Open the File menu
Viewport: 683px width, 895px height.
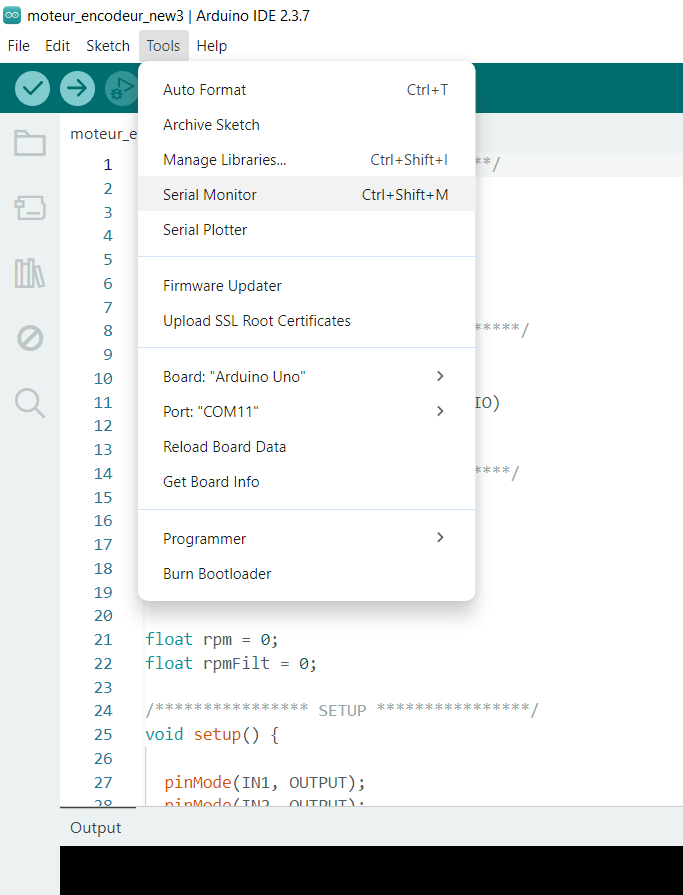(x=18, y=46)
